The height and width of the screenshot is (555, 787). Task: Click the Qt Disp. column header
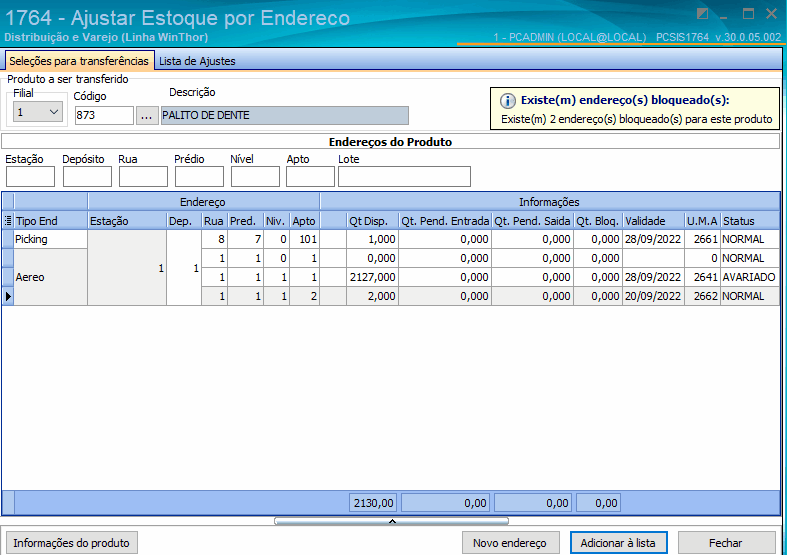(372, 221)
